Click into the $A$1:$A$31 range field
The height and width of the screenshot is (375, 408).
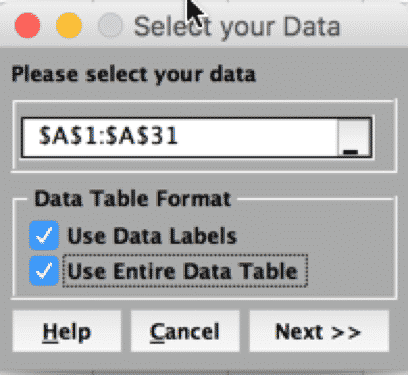coord(180,137)
